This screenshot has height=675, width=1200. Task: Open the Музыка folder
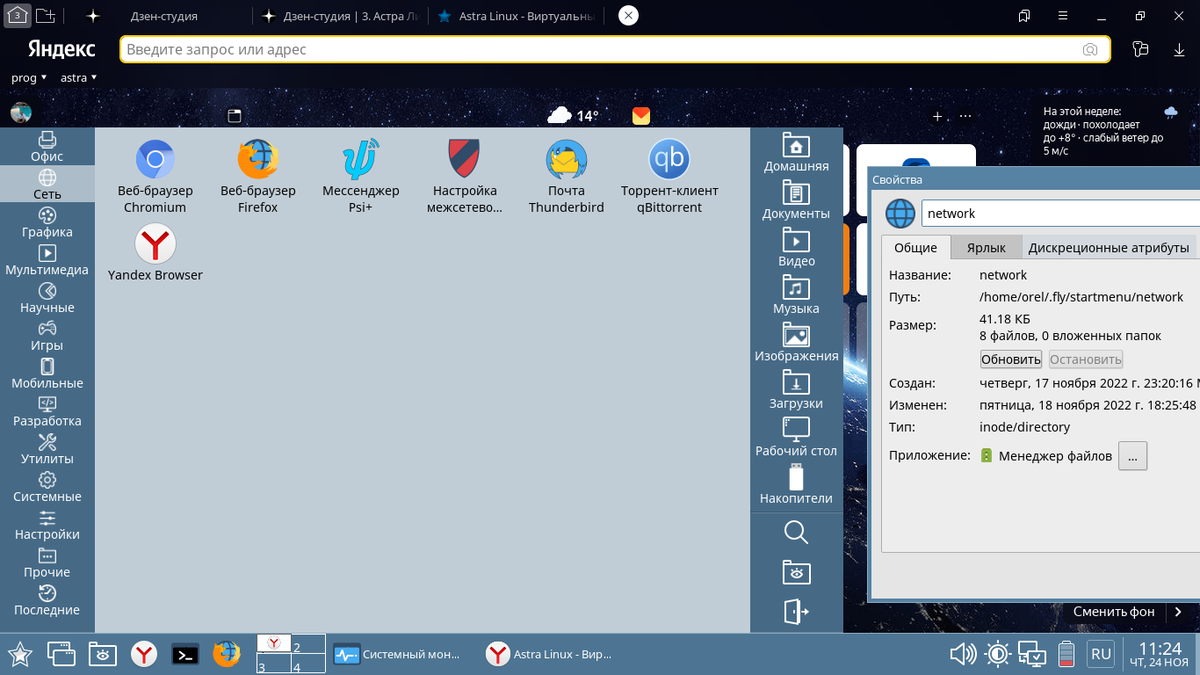tap(796, 295)
